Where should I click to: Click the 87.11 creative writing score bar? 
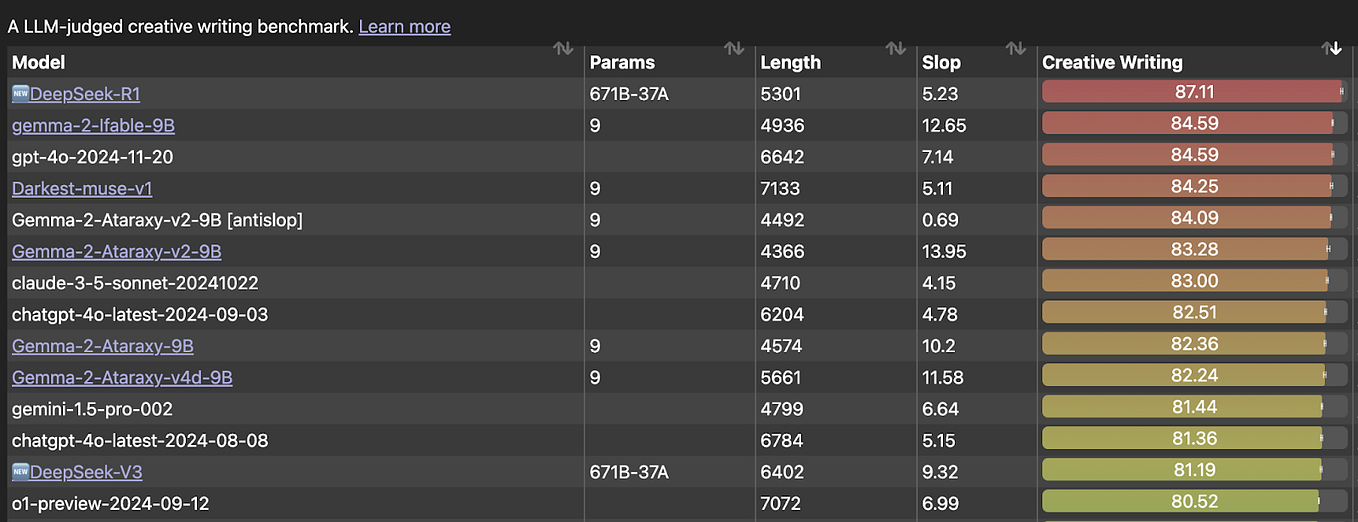(x=1191, y=92)
